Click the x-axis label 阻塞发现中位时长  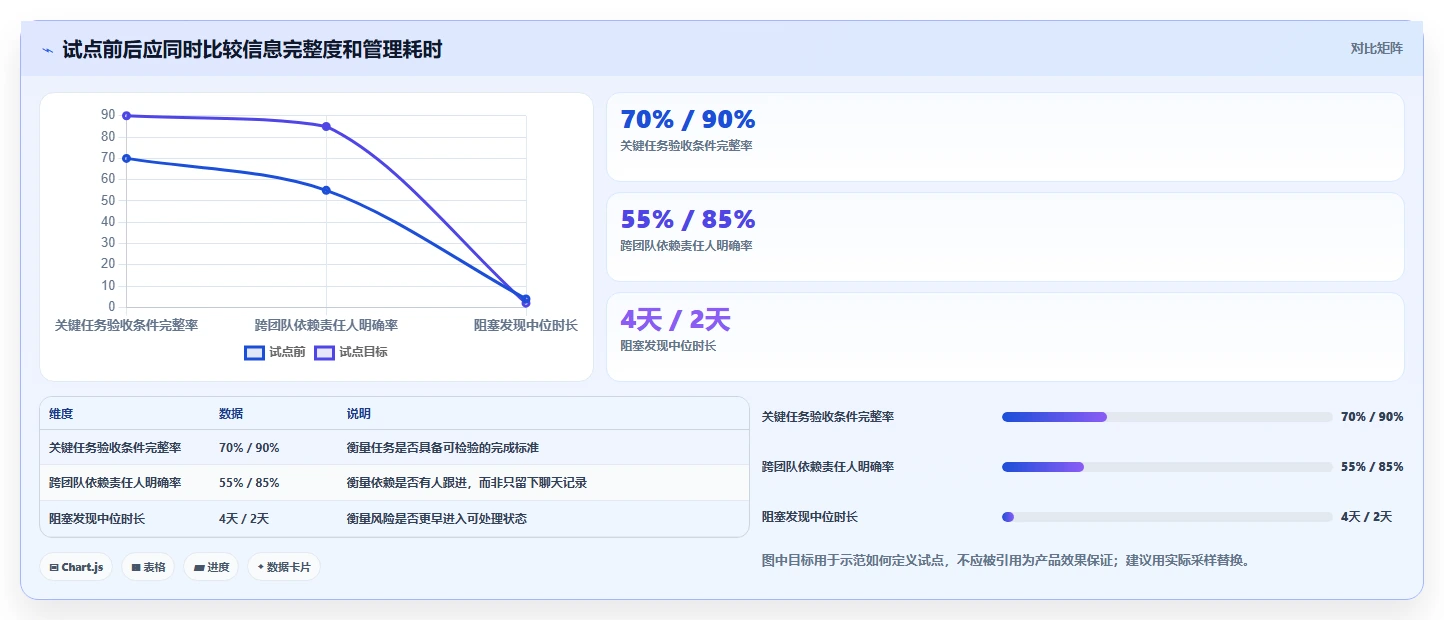526,326
